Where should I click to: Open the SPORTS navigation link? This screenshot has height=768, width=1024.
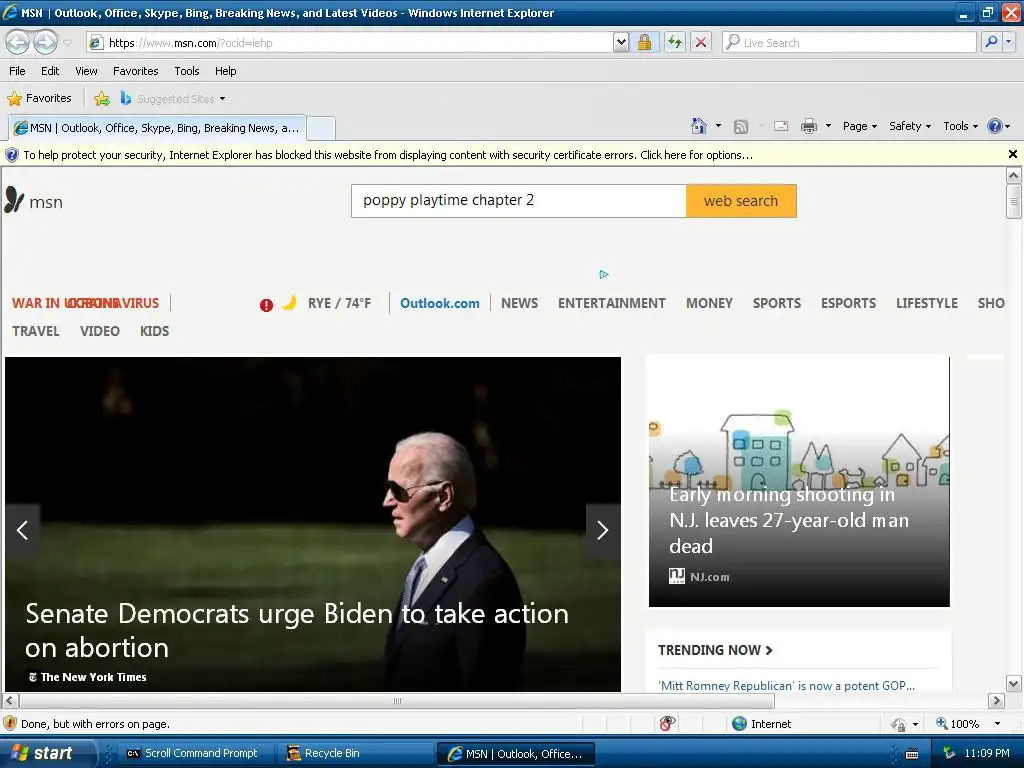coord(776,303)
